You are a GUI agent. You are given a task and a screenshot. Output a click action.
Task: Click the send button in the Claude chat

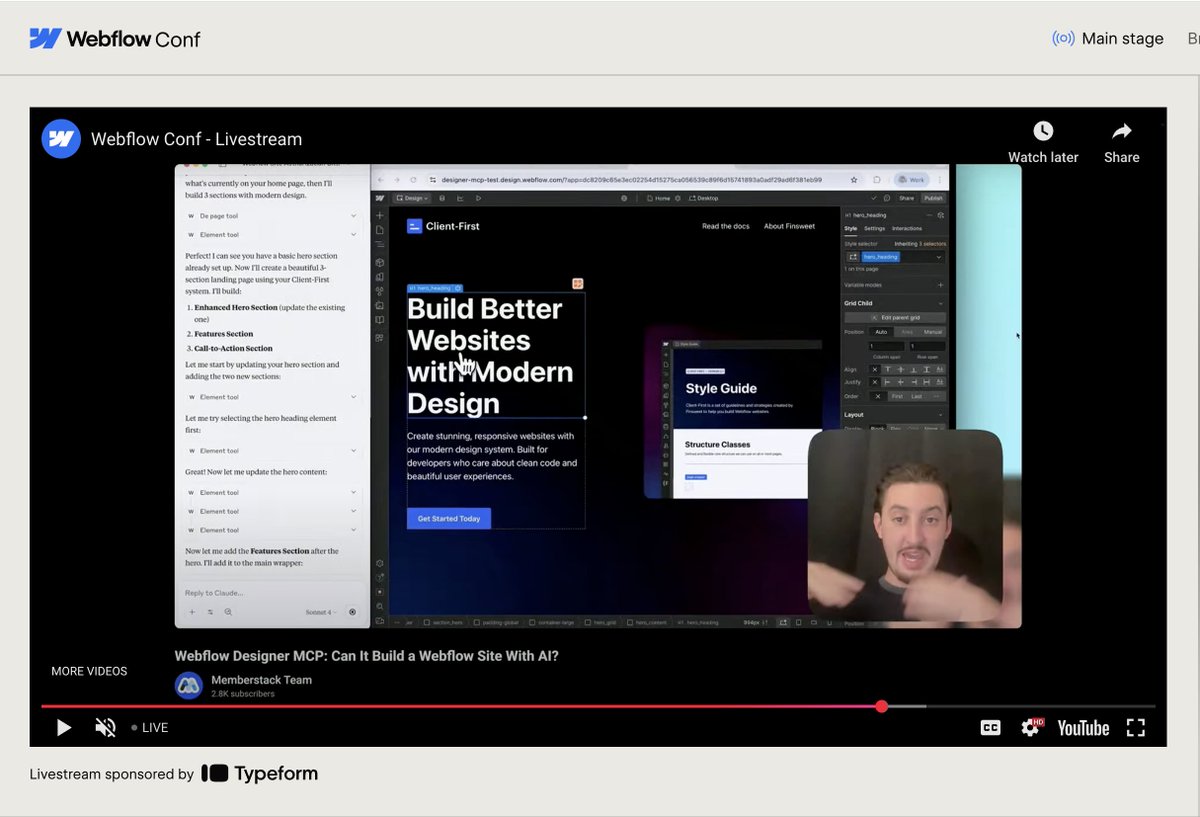pos(352,612)
